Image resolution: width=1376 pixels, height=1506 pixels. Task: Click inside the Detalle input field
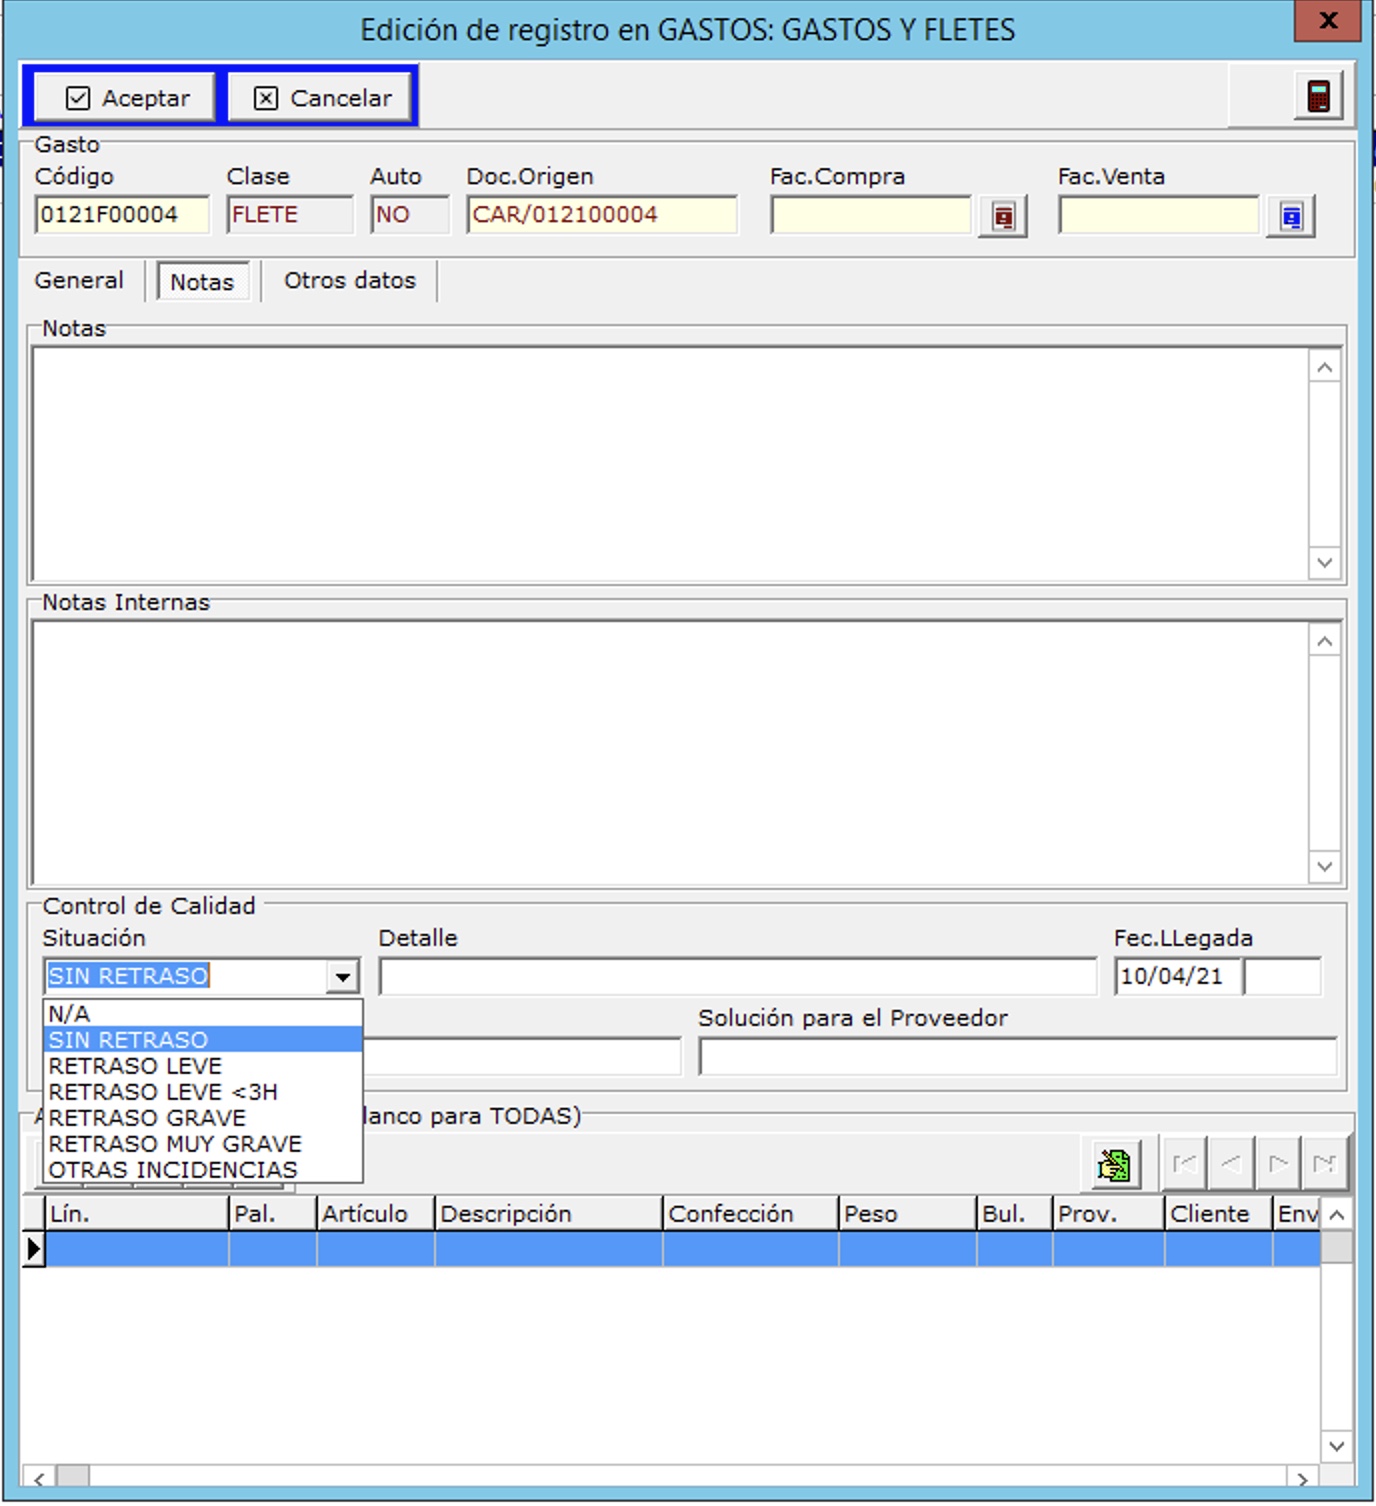(x=737, y=977)
